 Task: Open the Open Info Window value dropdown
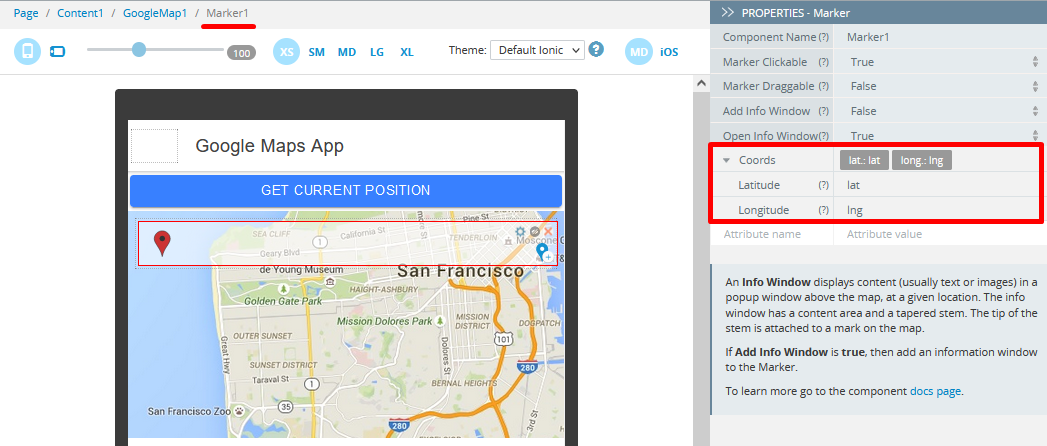pyautogui.click(x=941, y=136)
